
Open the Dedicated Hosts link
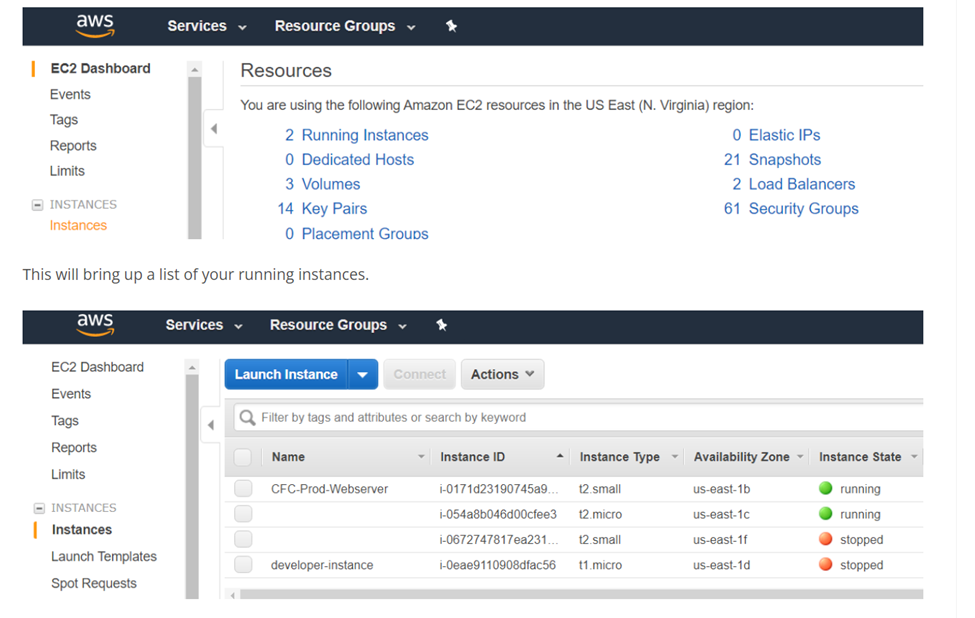[358, 160]
